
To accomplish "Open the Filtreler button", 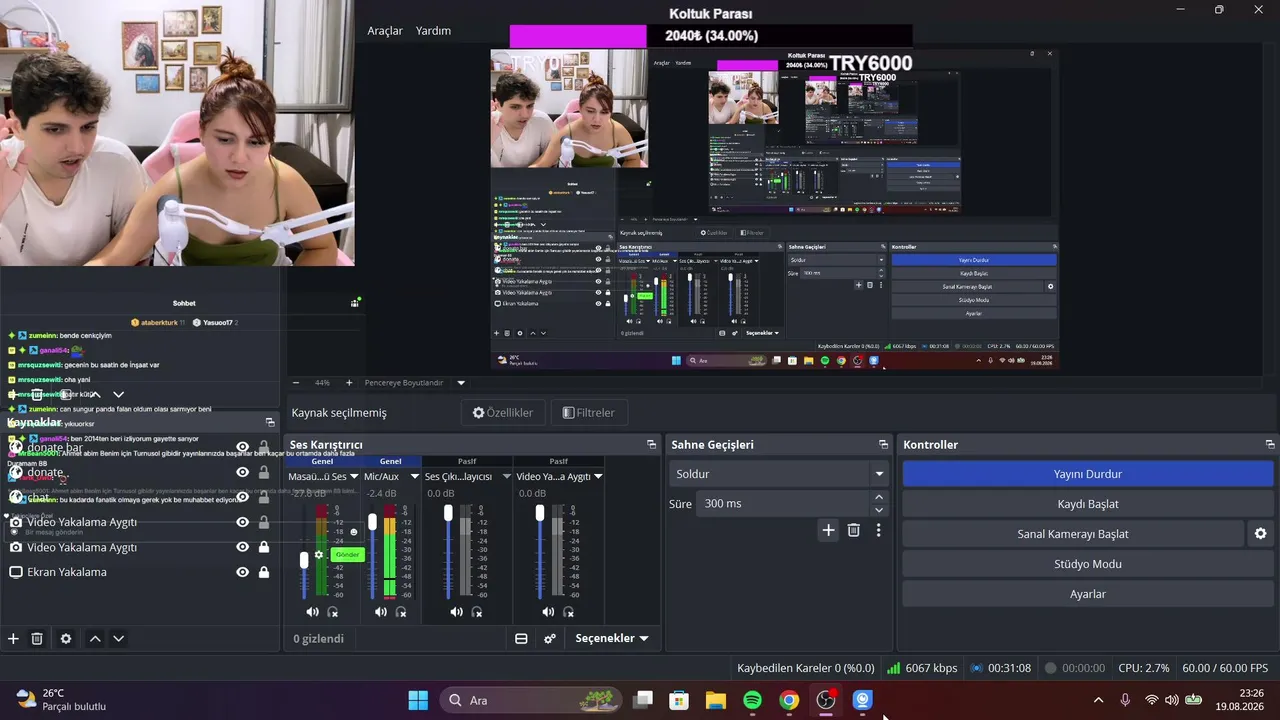I will pos(588,412).
